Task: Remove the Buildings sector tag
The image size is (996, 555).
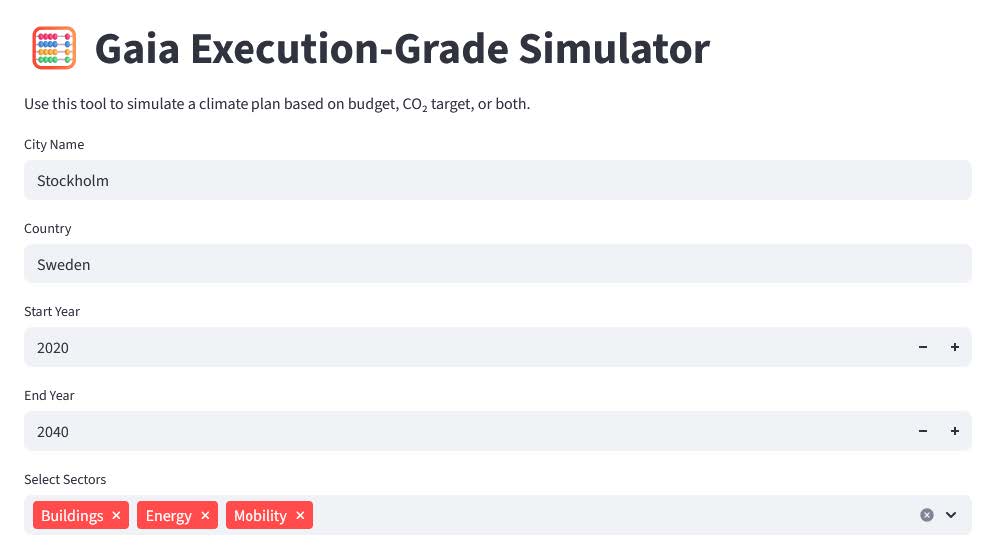Action: coord(116,516)
